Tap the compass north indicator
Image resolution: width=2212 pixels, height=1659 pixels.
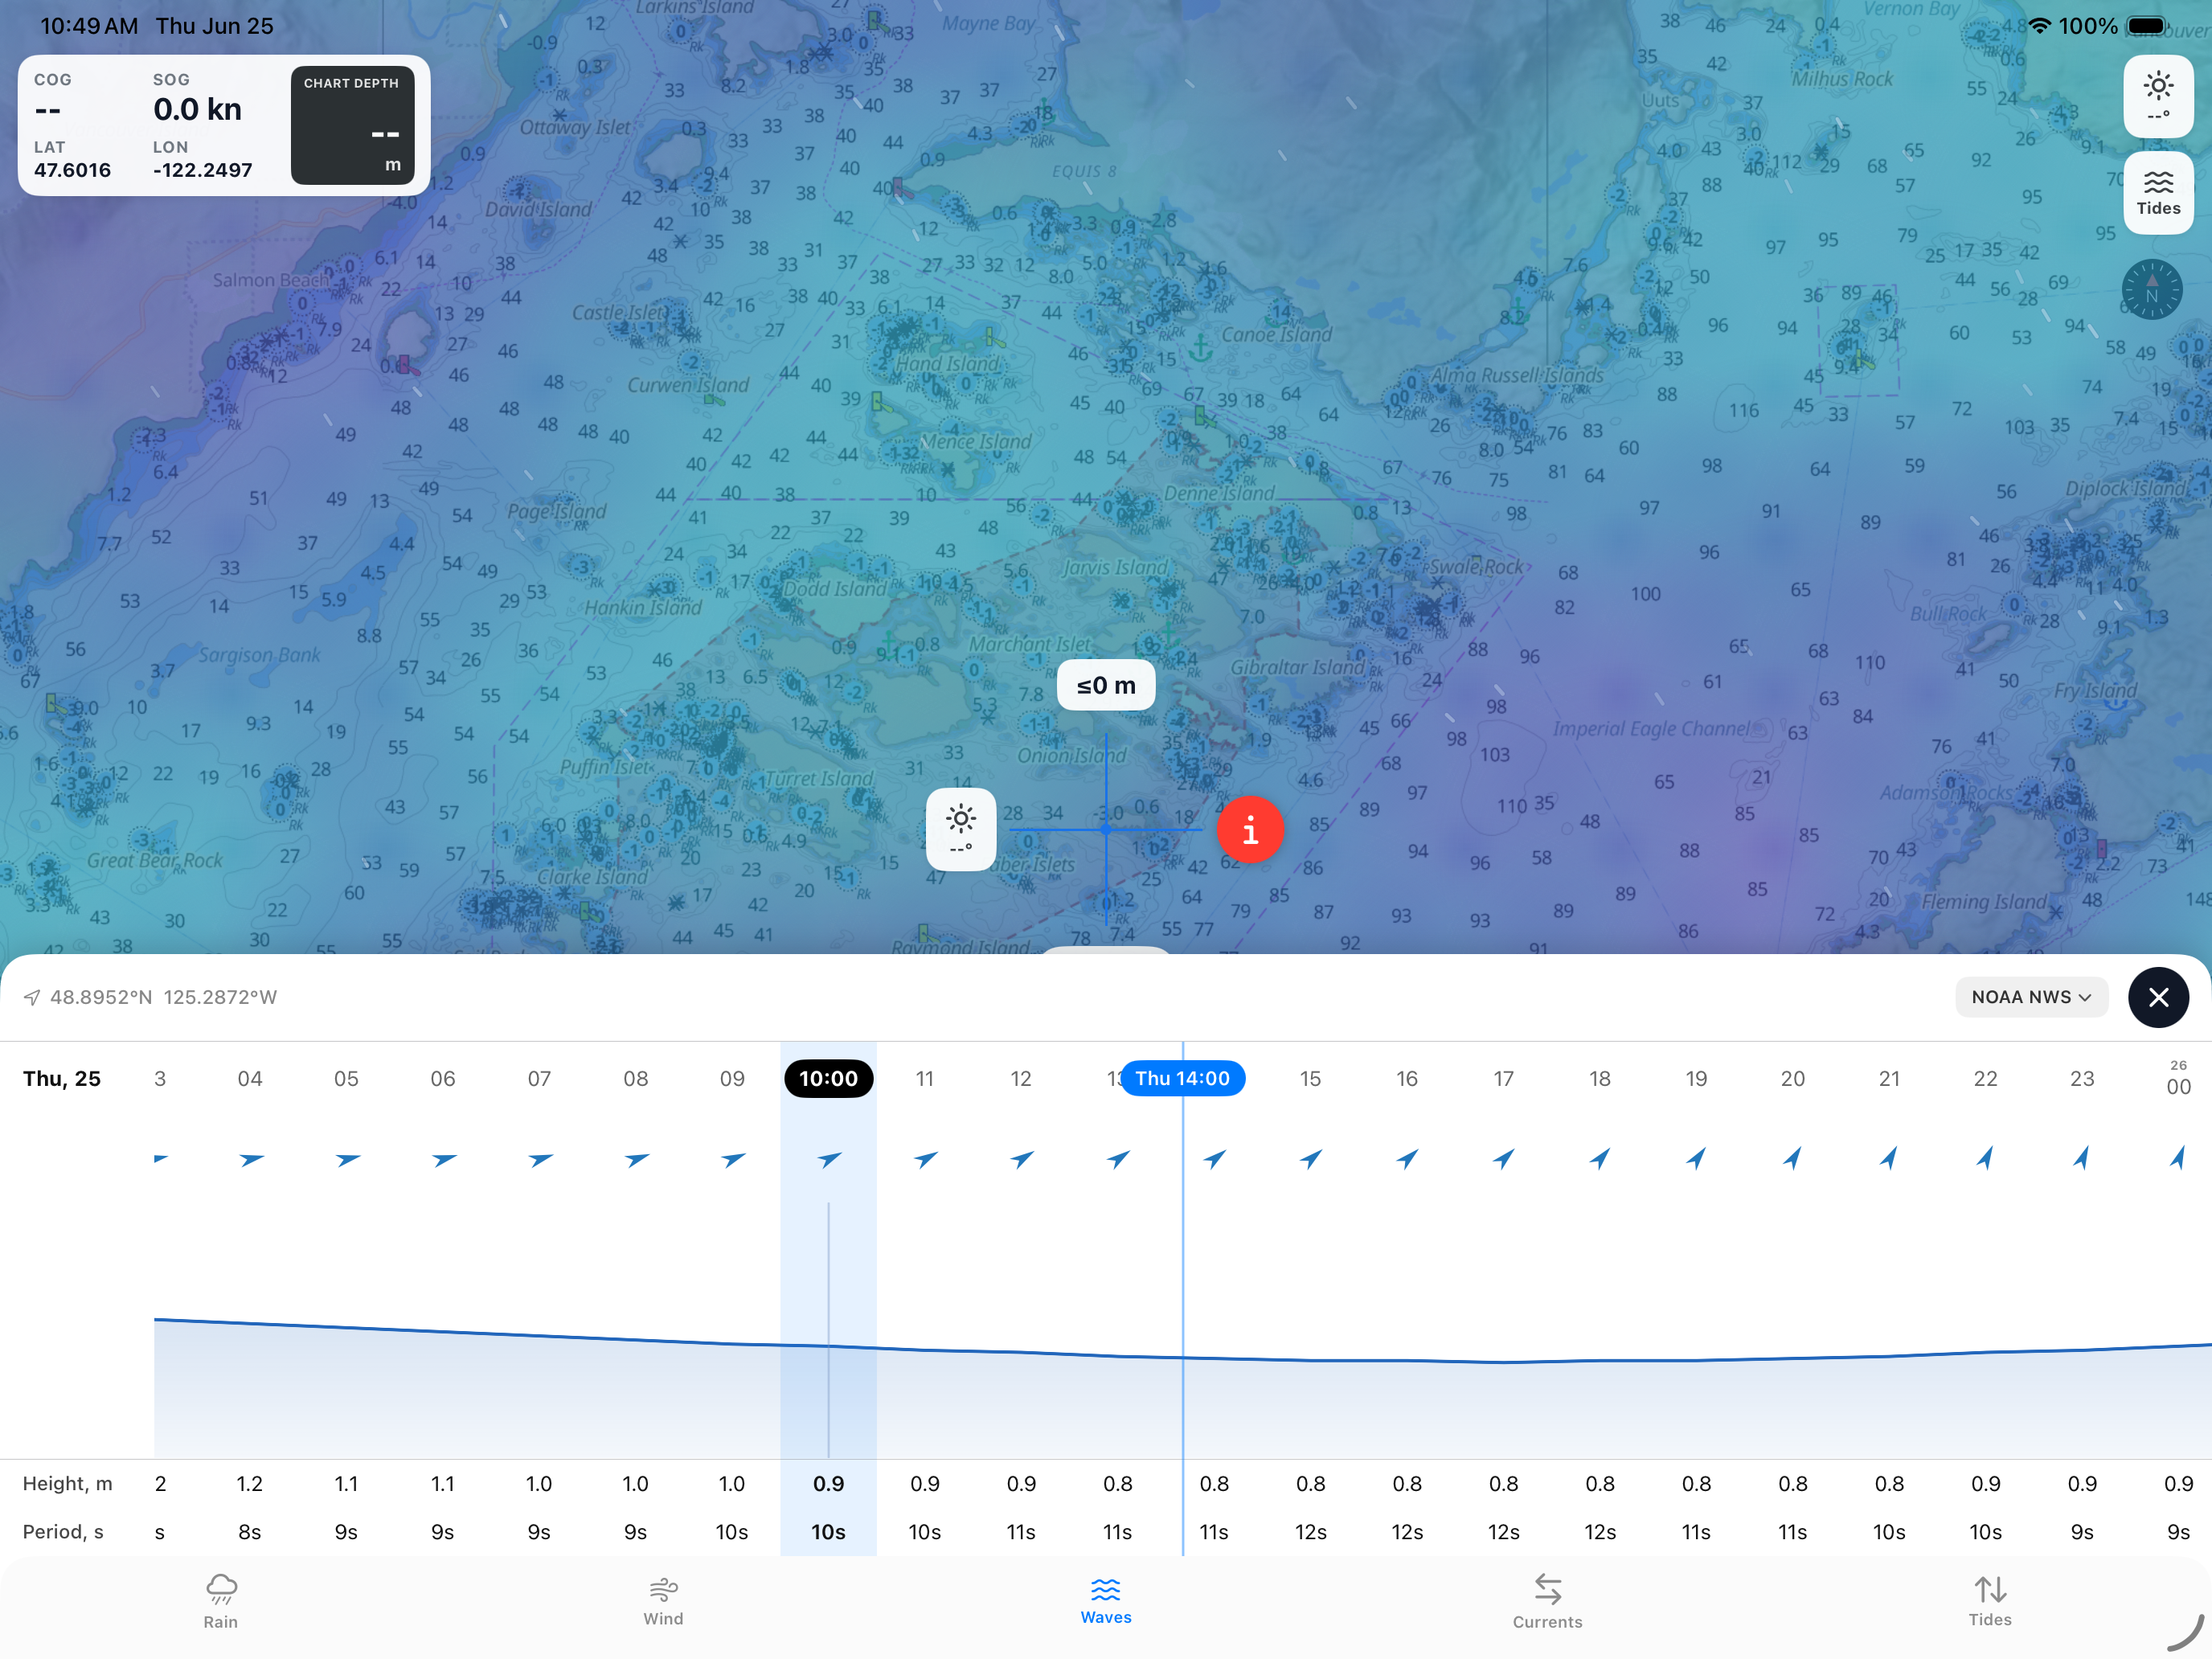pyautogui.click(x=2151, y=290)
